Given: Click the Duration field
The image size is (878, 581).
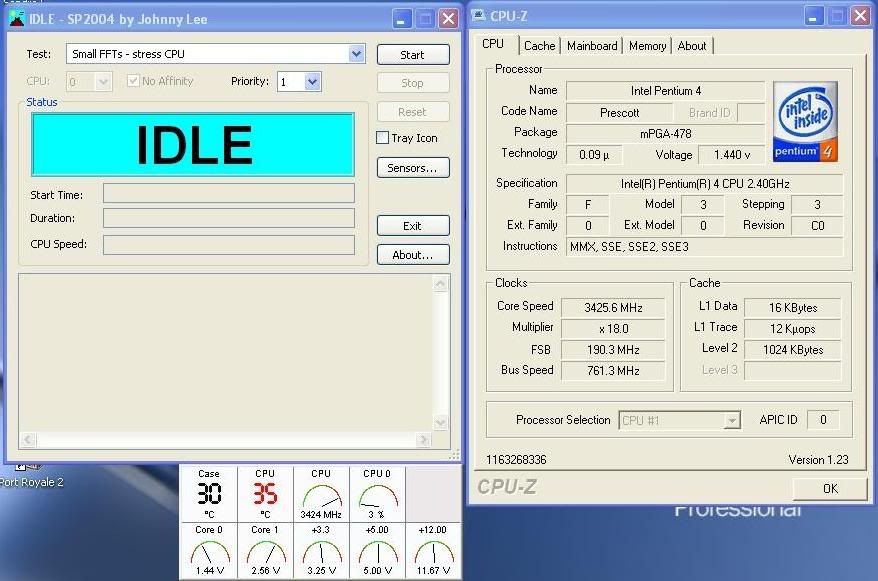Looking at the screenshot, I should click(x=228, y=218).
